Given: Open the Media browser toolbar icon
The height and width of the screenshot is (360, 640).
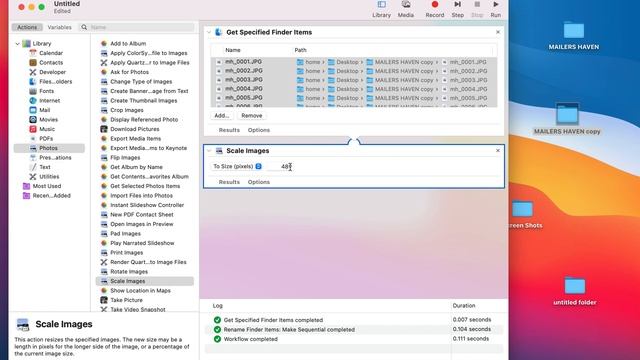Looking at the screenshot, I should pos(405,9).
